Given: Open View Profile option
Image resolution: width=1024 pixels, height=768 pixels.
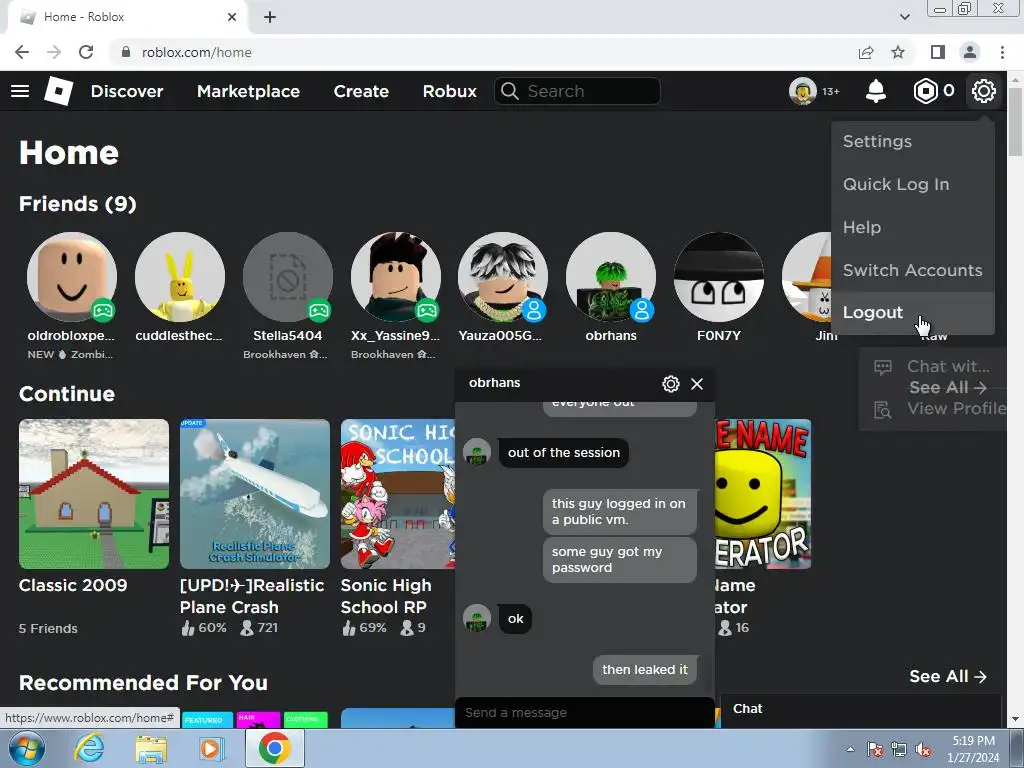Looking at the screenshot, I should click(x=940, y=409).
